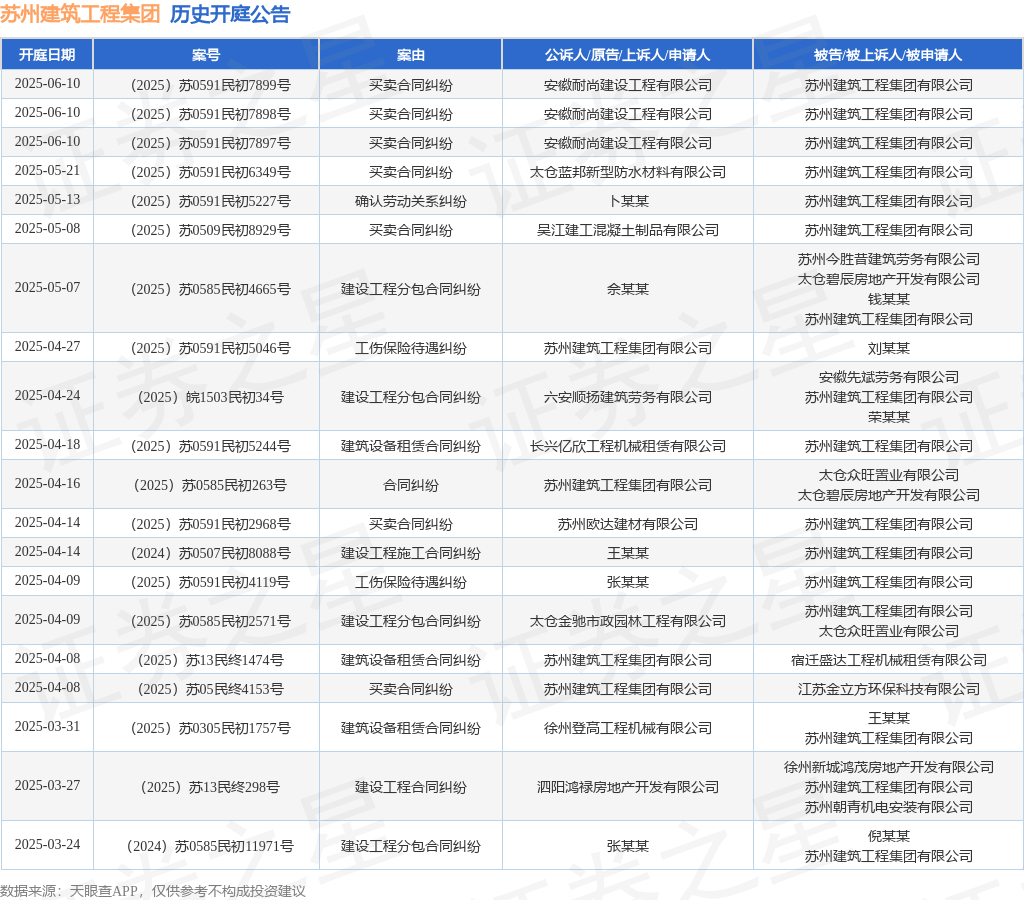Click case number (2025)苏13民终298号
The height and width of the screenshot is (900, 1024).
pyautogui.click(x=210, y=787)
